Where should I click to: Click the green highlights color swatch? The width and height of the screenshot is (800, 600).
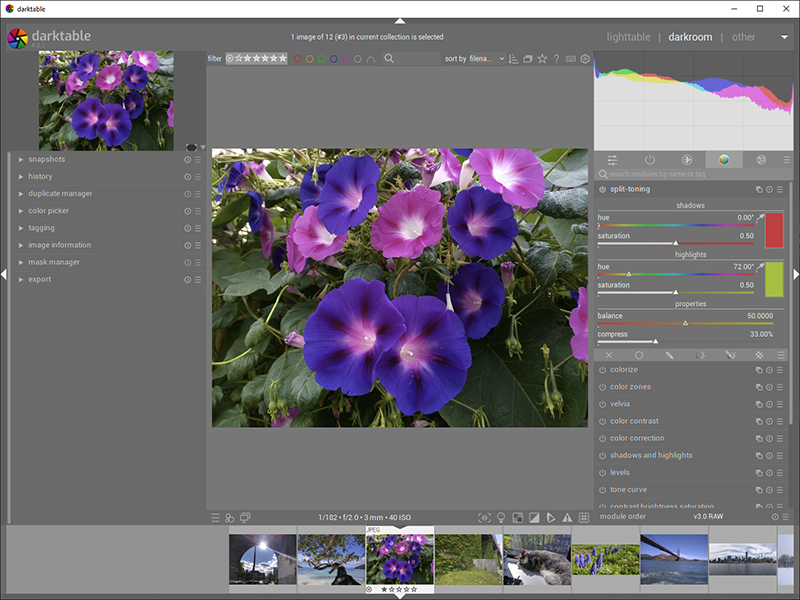point(773,280)
